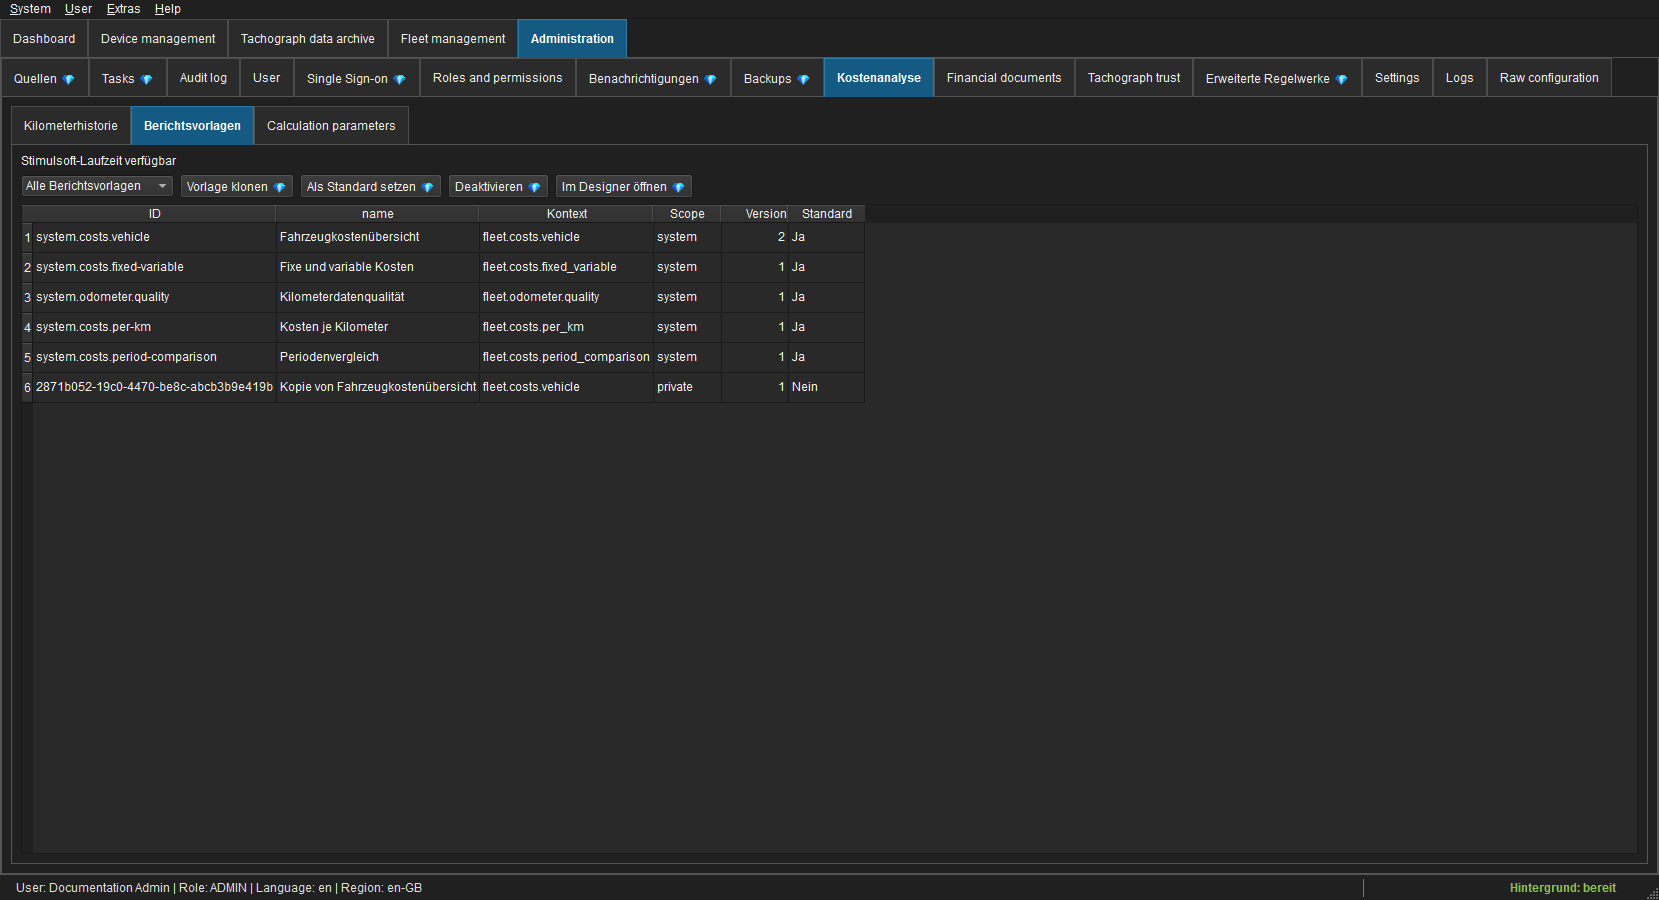1659x900 pixels.
Task: Click name cell Kosten je Kilometer
Action: click(378, 327)
